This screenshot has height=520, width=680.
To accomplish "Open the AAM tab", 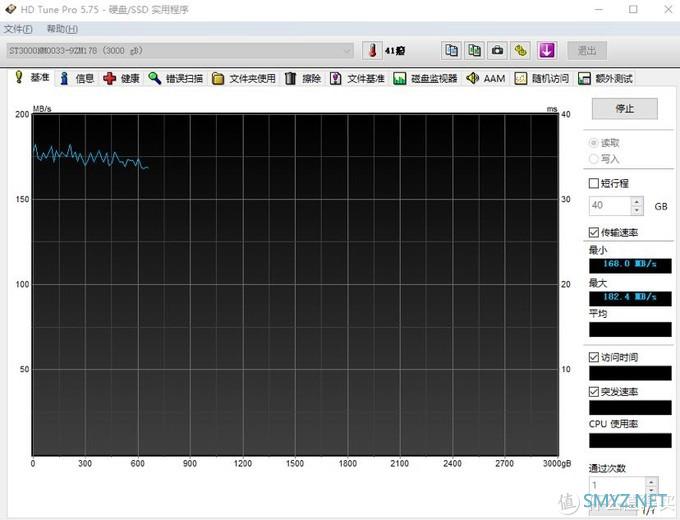I will coord(486,78).
